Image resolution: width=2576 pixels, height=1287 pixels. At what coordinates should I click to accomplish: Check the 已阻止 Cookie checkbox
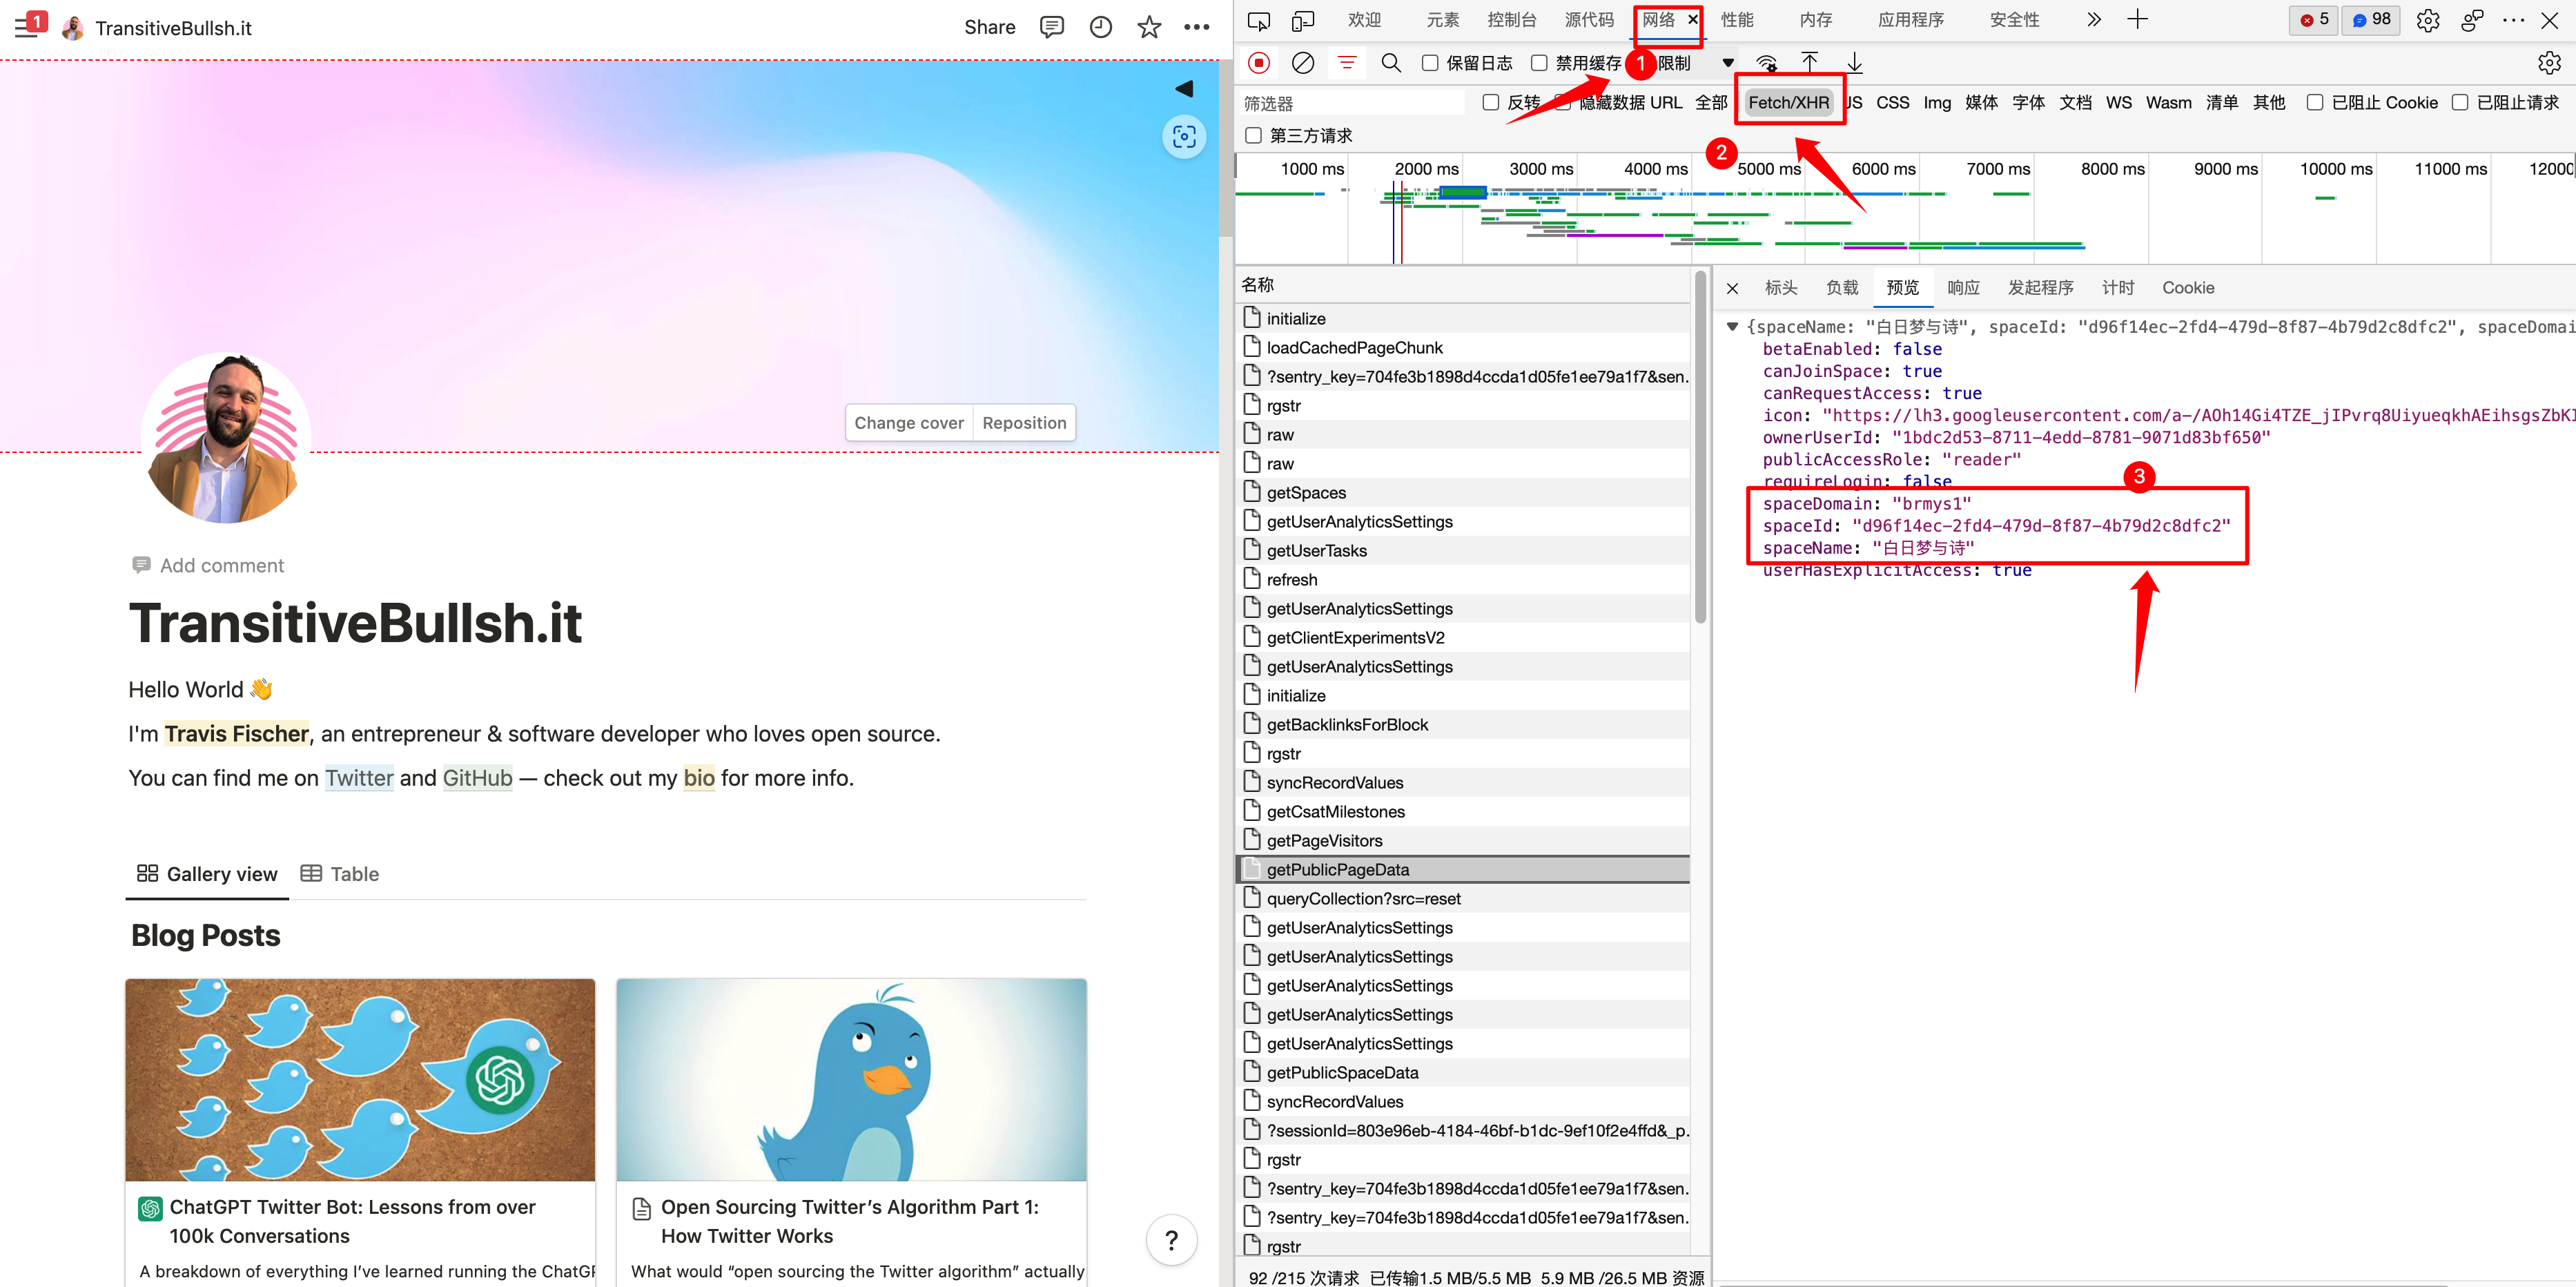pos(2314,102)
